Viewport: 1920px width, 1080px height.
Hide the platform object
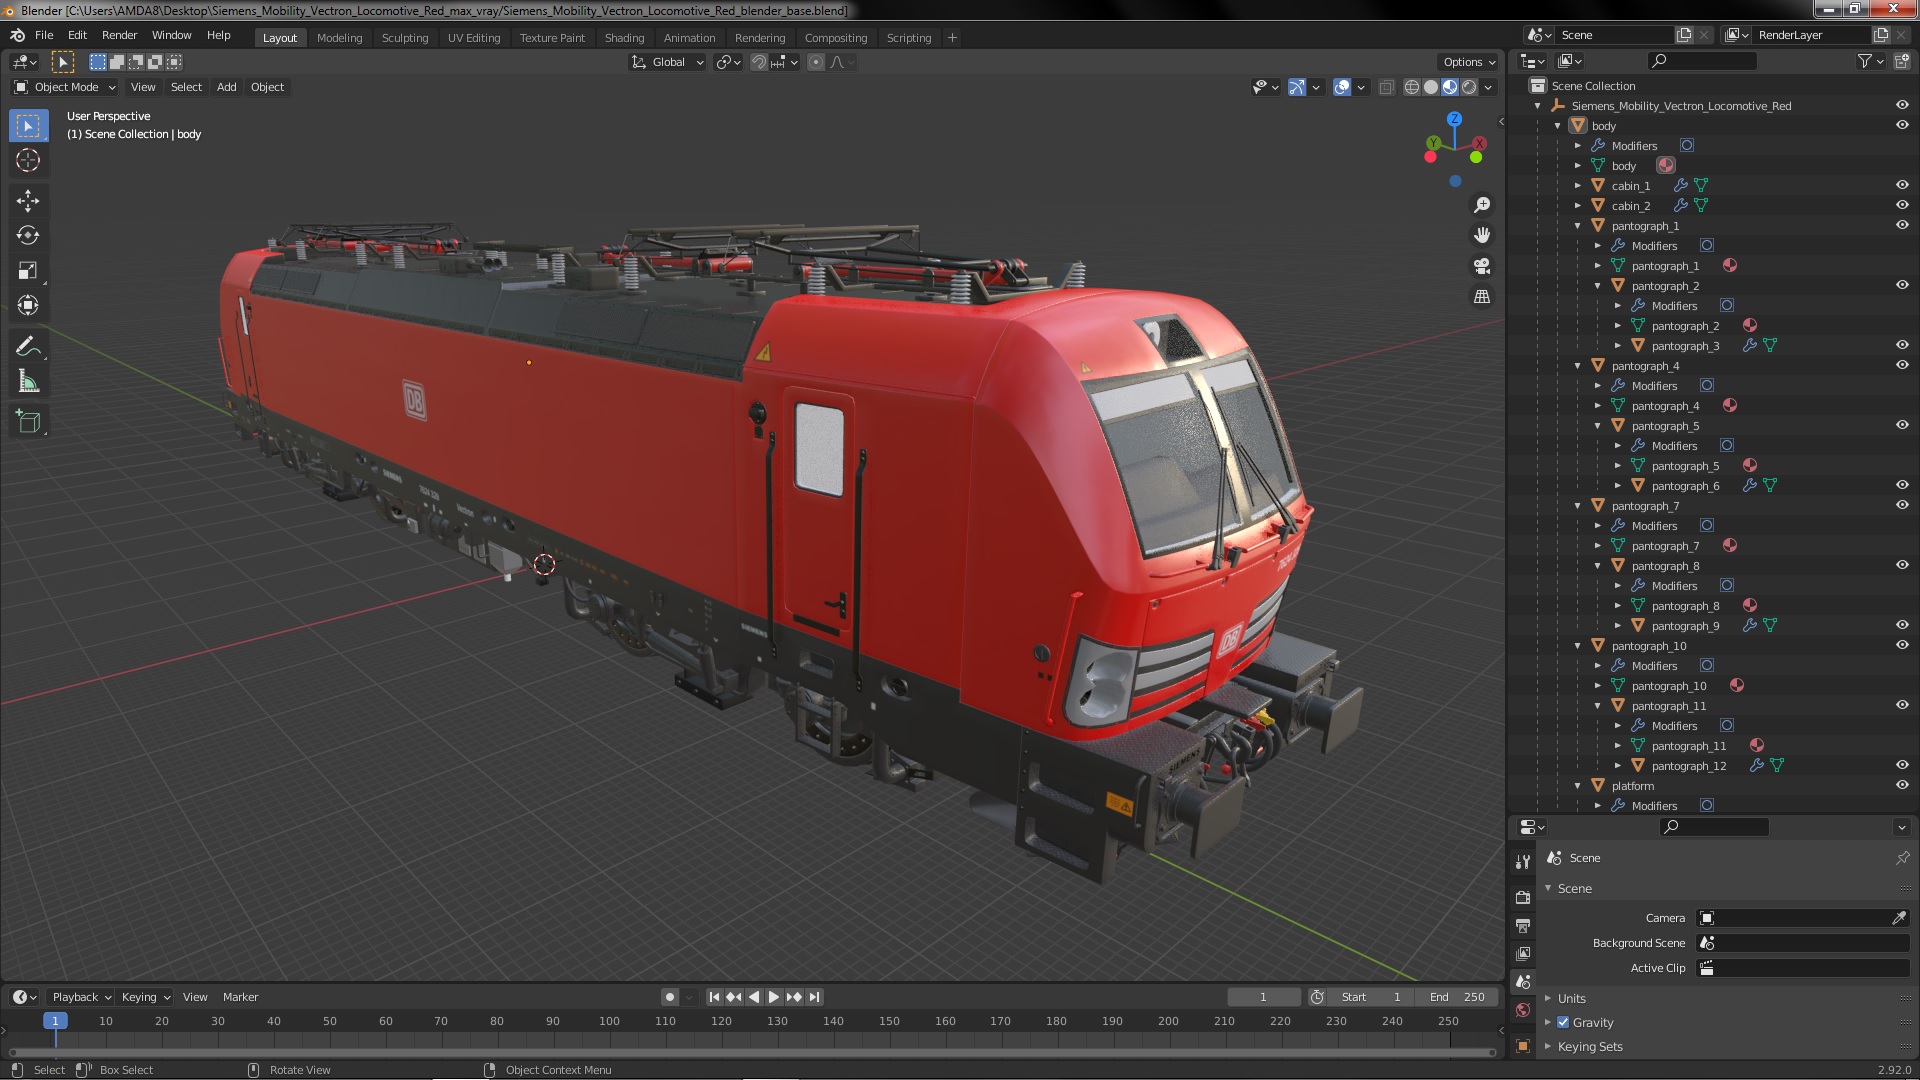1902,785
